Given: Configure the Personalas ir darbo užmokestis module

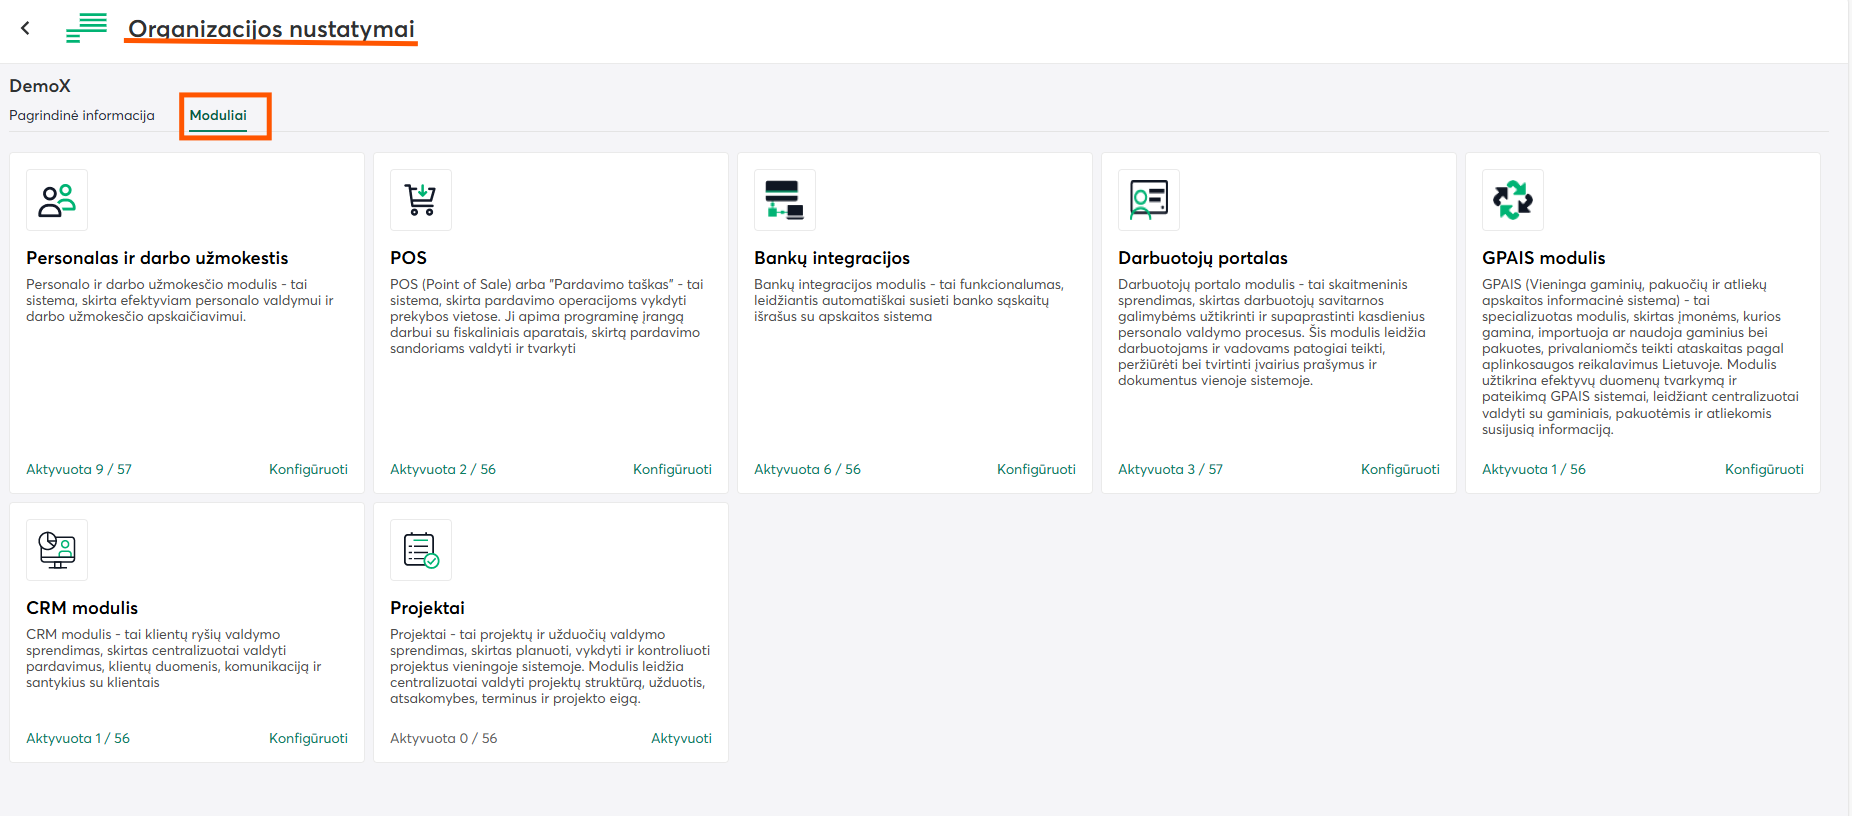Looking at the screenshot, I should pyautogui.click(x=308, y=469).
